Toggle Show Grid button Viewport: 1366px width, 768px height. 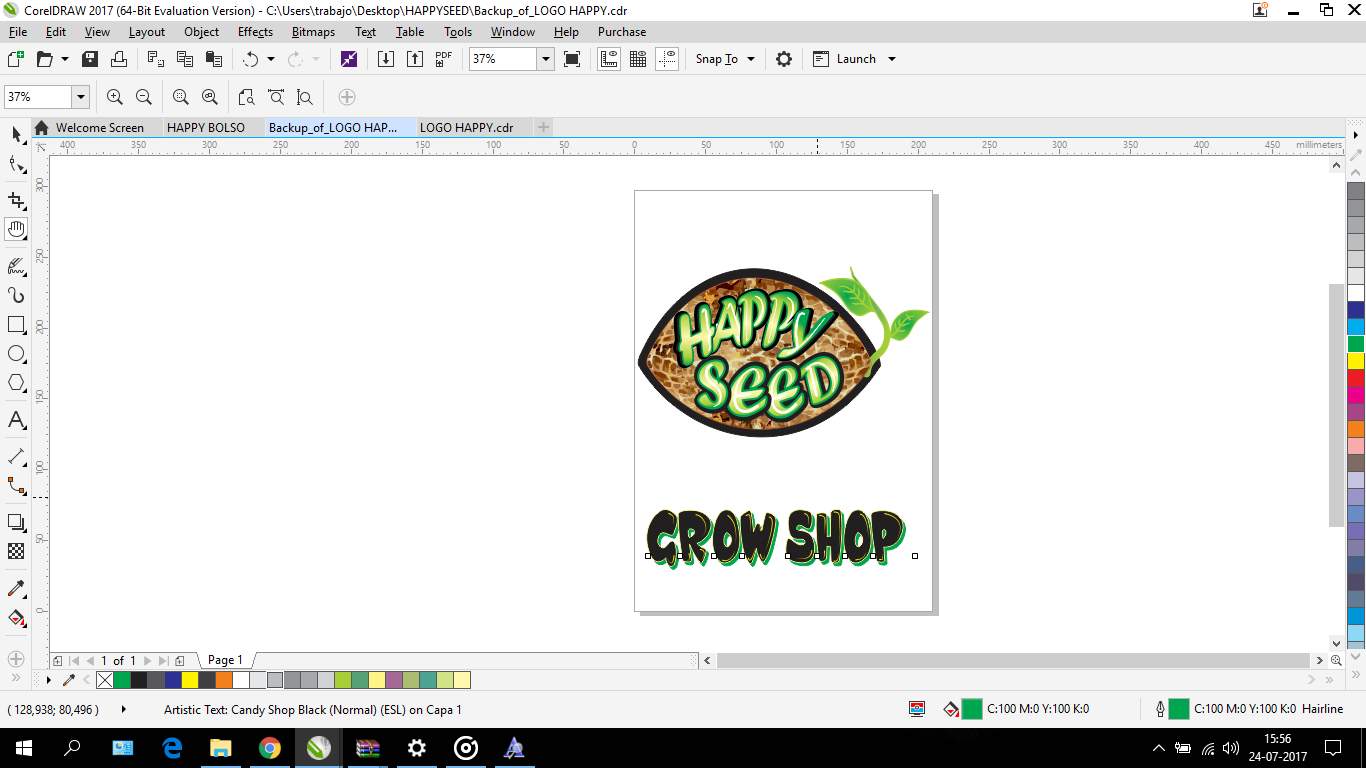(638, 59)
